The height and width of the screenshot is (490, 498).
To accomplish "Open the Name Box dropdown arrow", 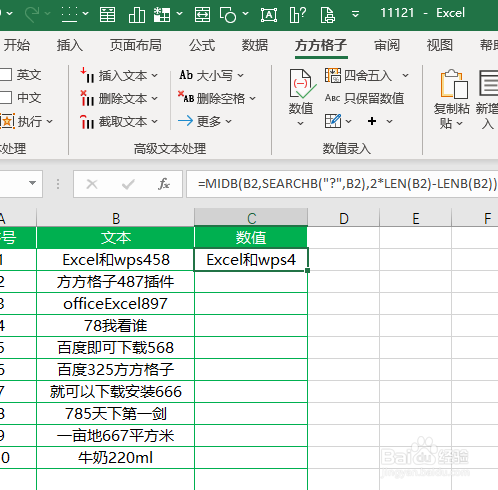I will click(32, 183).
